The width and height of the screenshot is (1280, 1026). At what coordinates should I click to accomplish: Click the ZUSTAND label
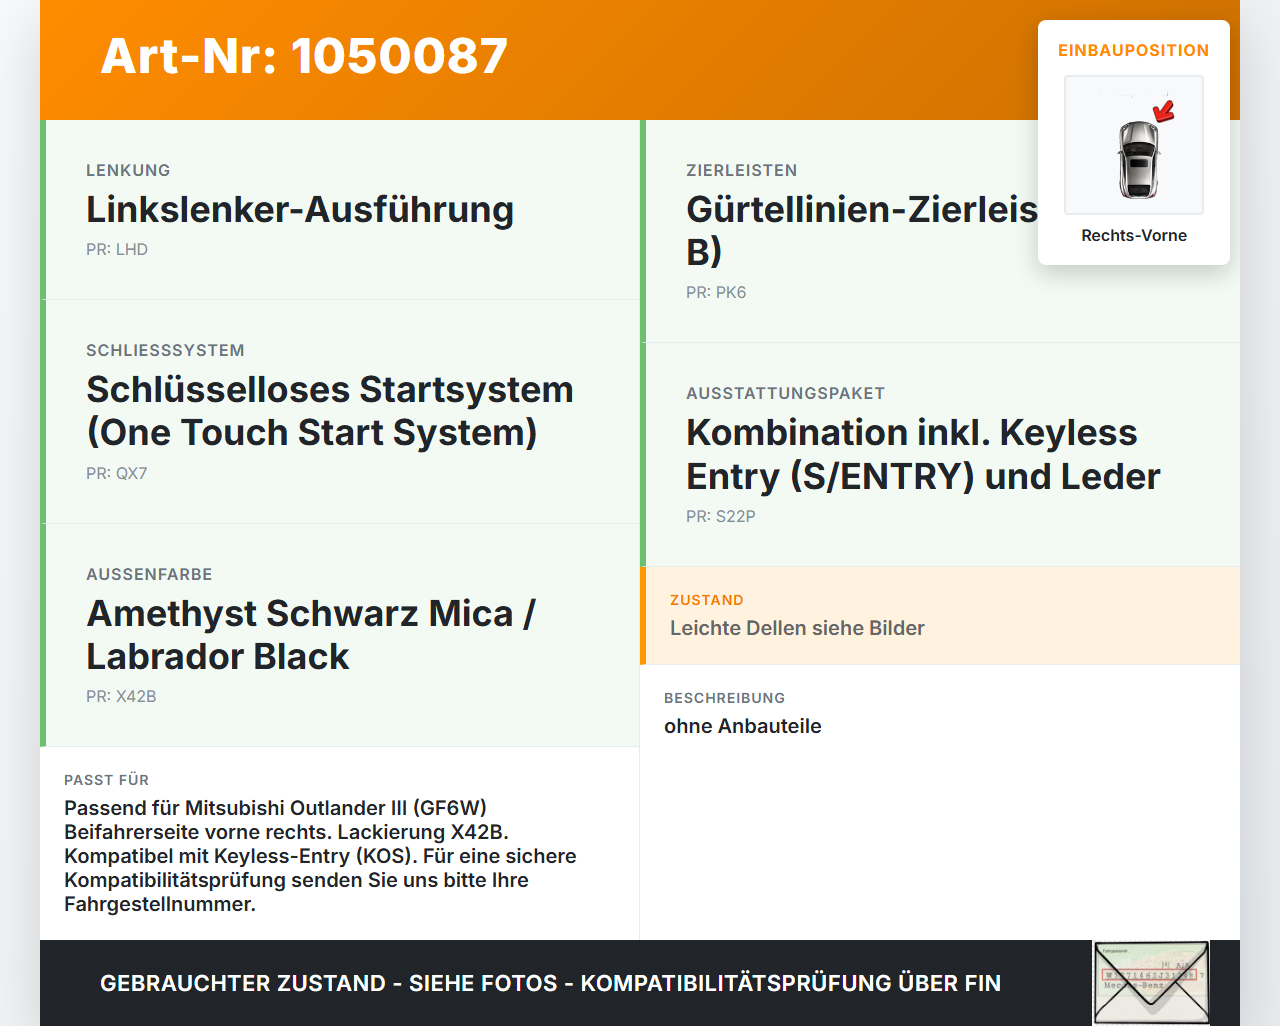[x=707, y=600]
